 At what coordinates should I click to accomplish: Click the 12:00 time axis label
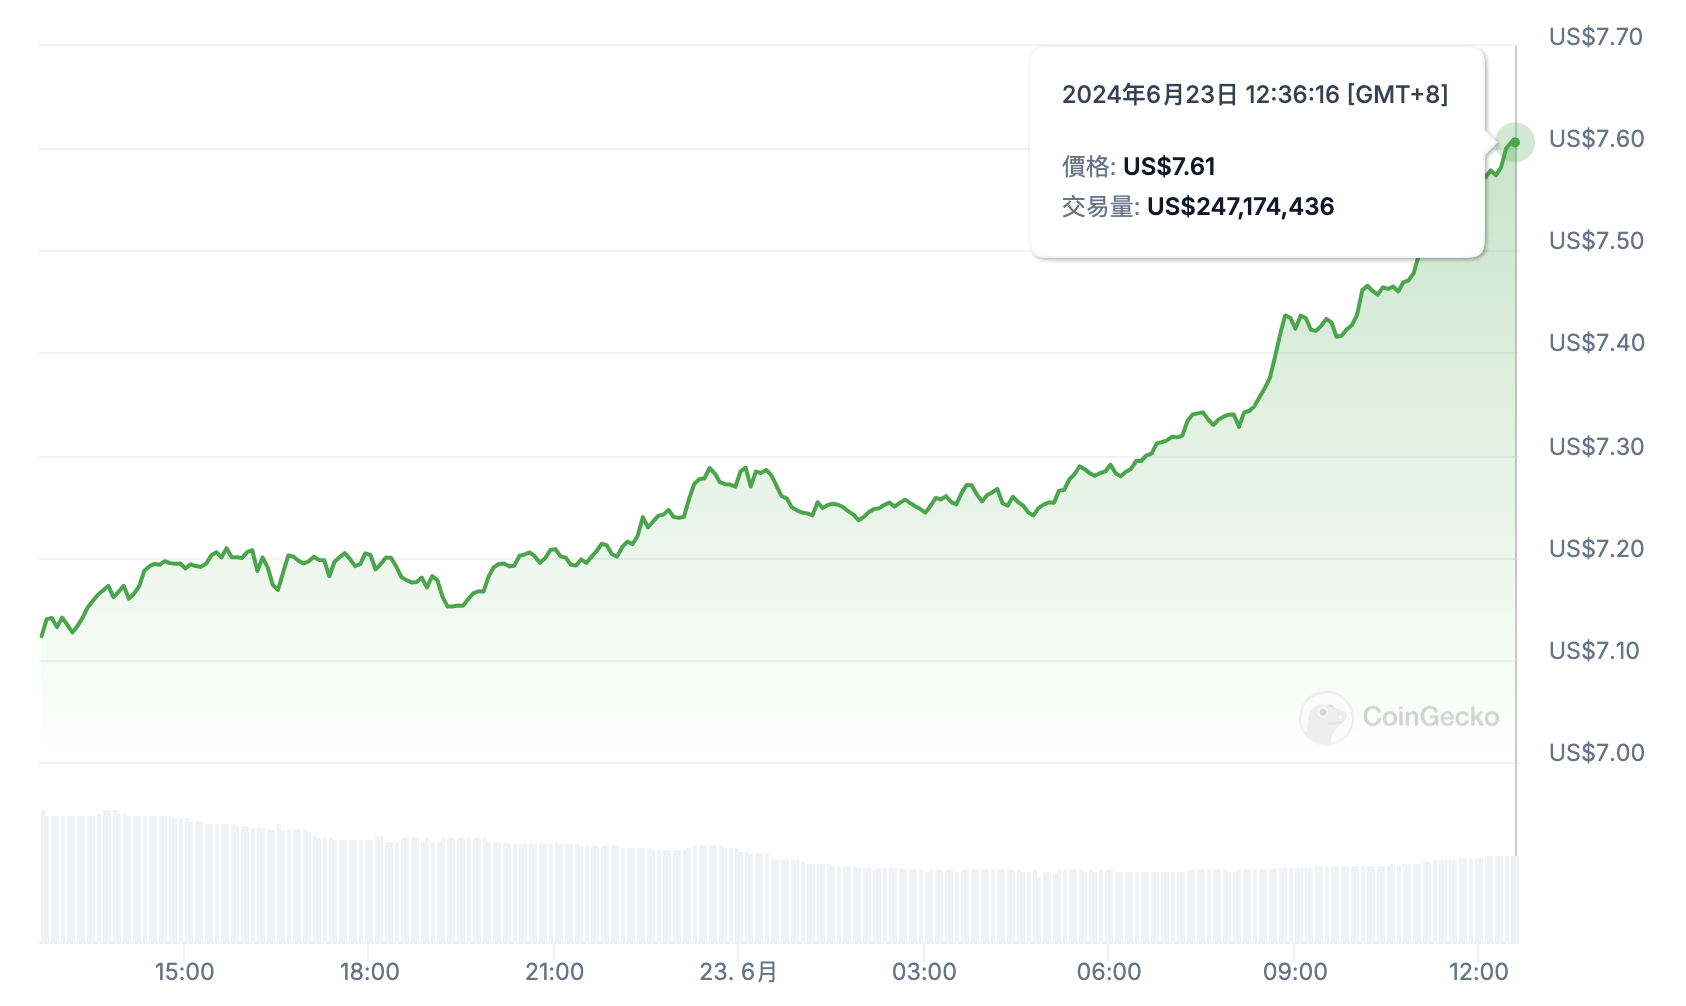(1478, 972)
